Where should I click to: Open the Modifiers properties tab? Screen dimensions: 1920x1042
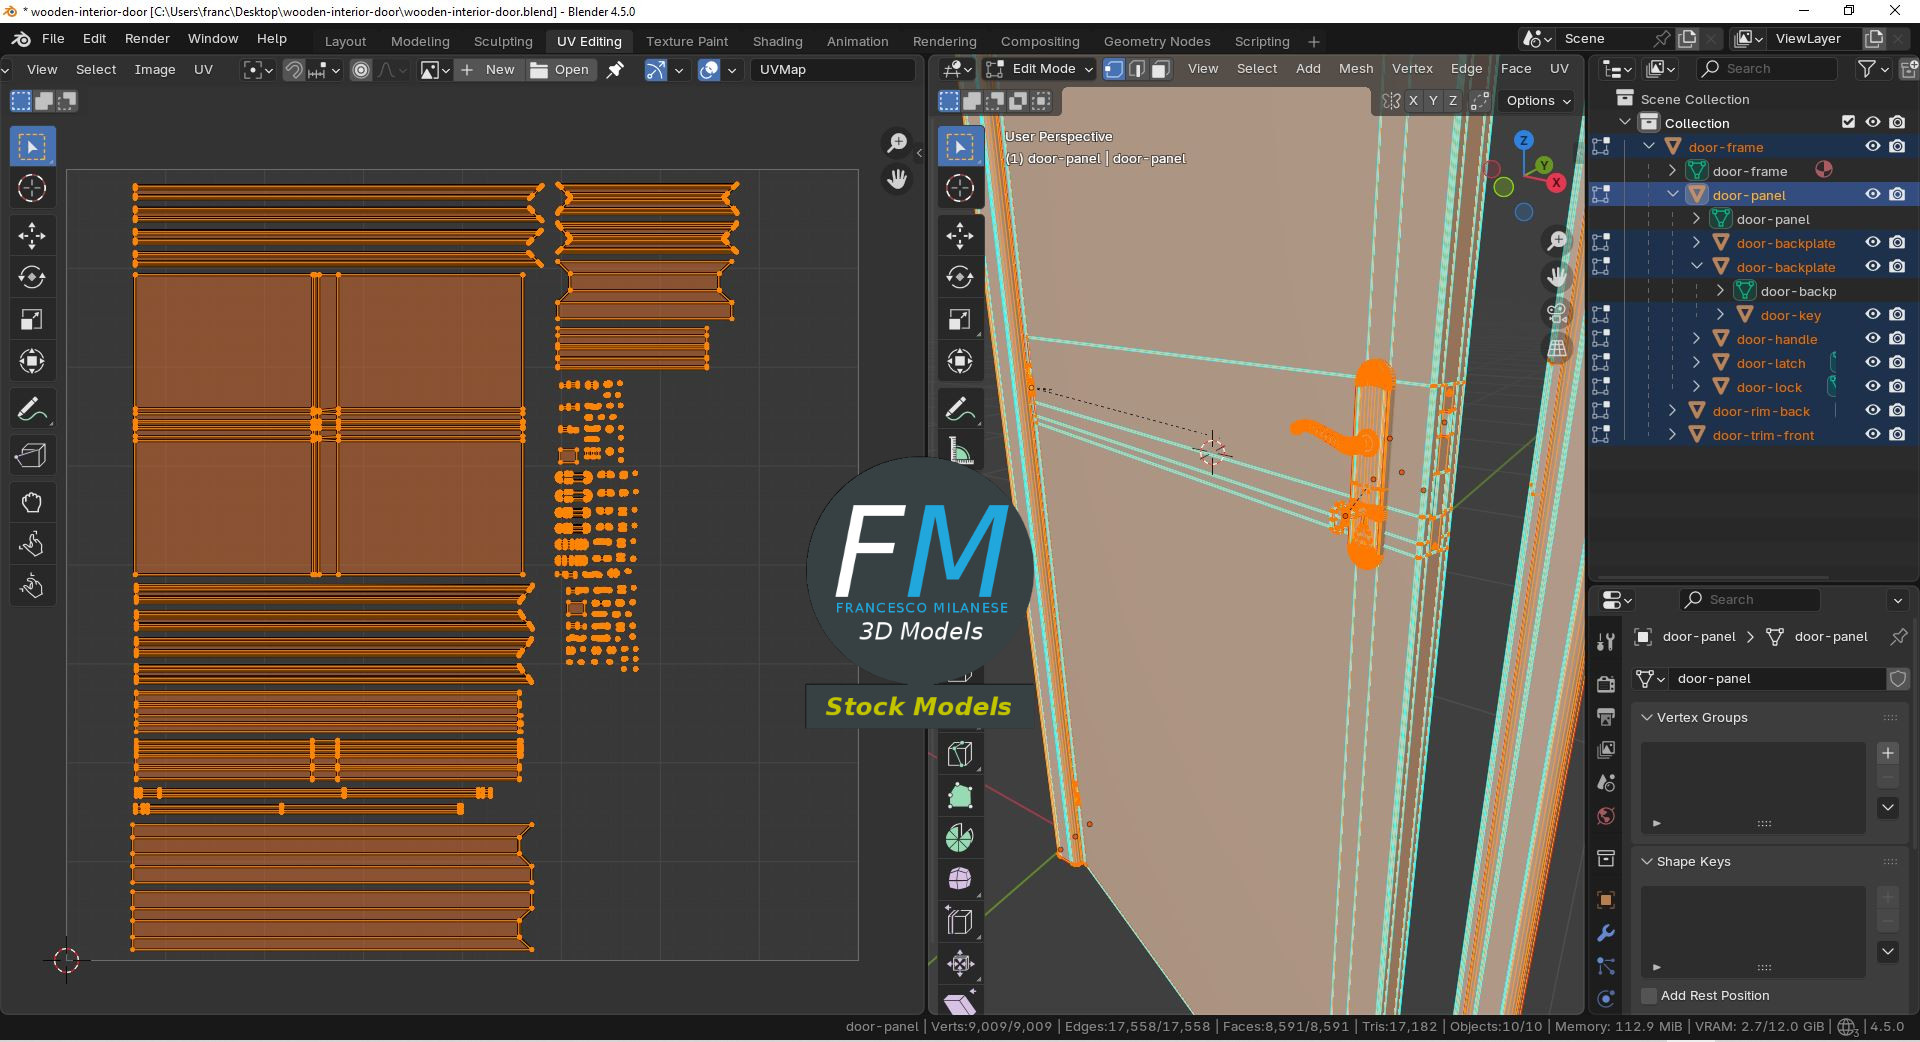[x=1605, y=933]
